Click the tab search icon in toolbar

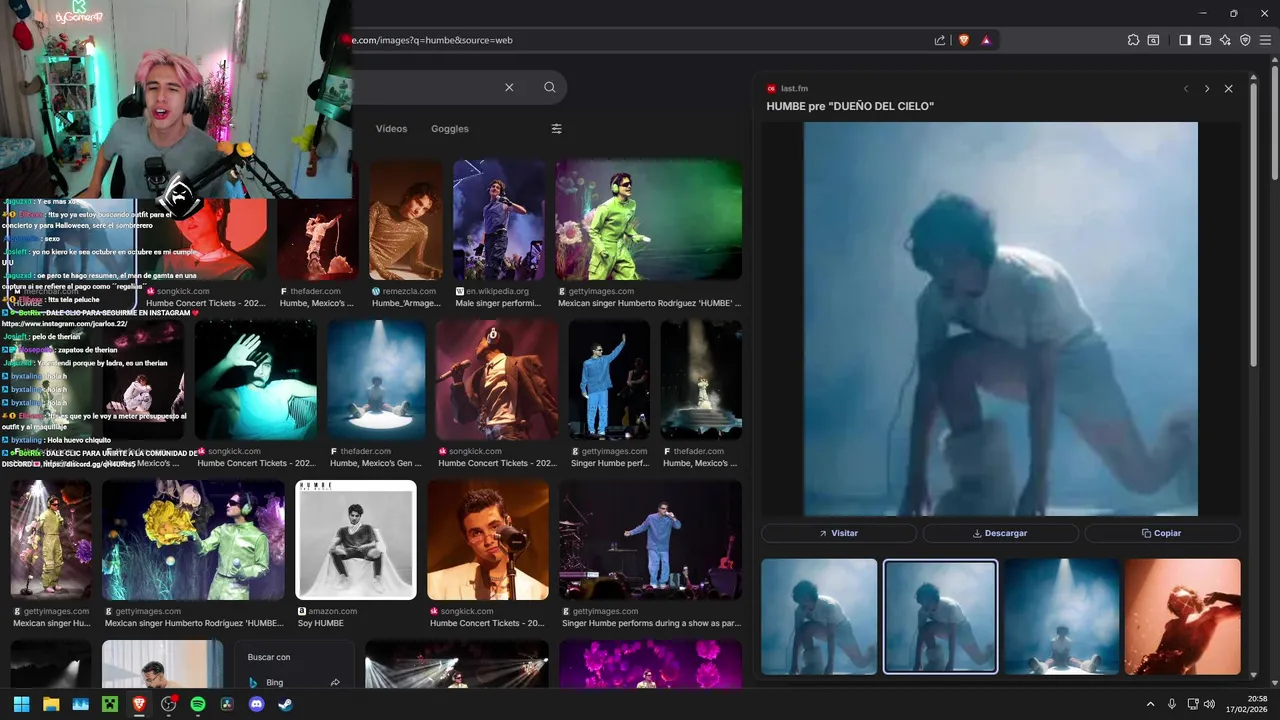click(x=1153, y=40)
